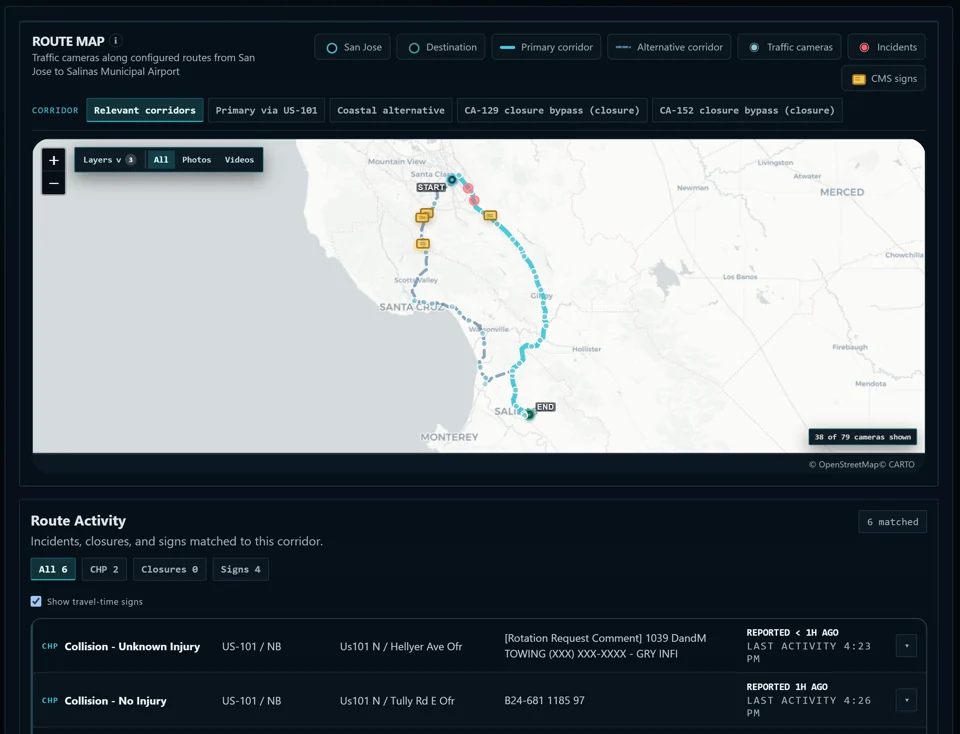Open the Route Map info icon
The height and width of the screenshot is (734, 960).
point(116,40)
